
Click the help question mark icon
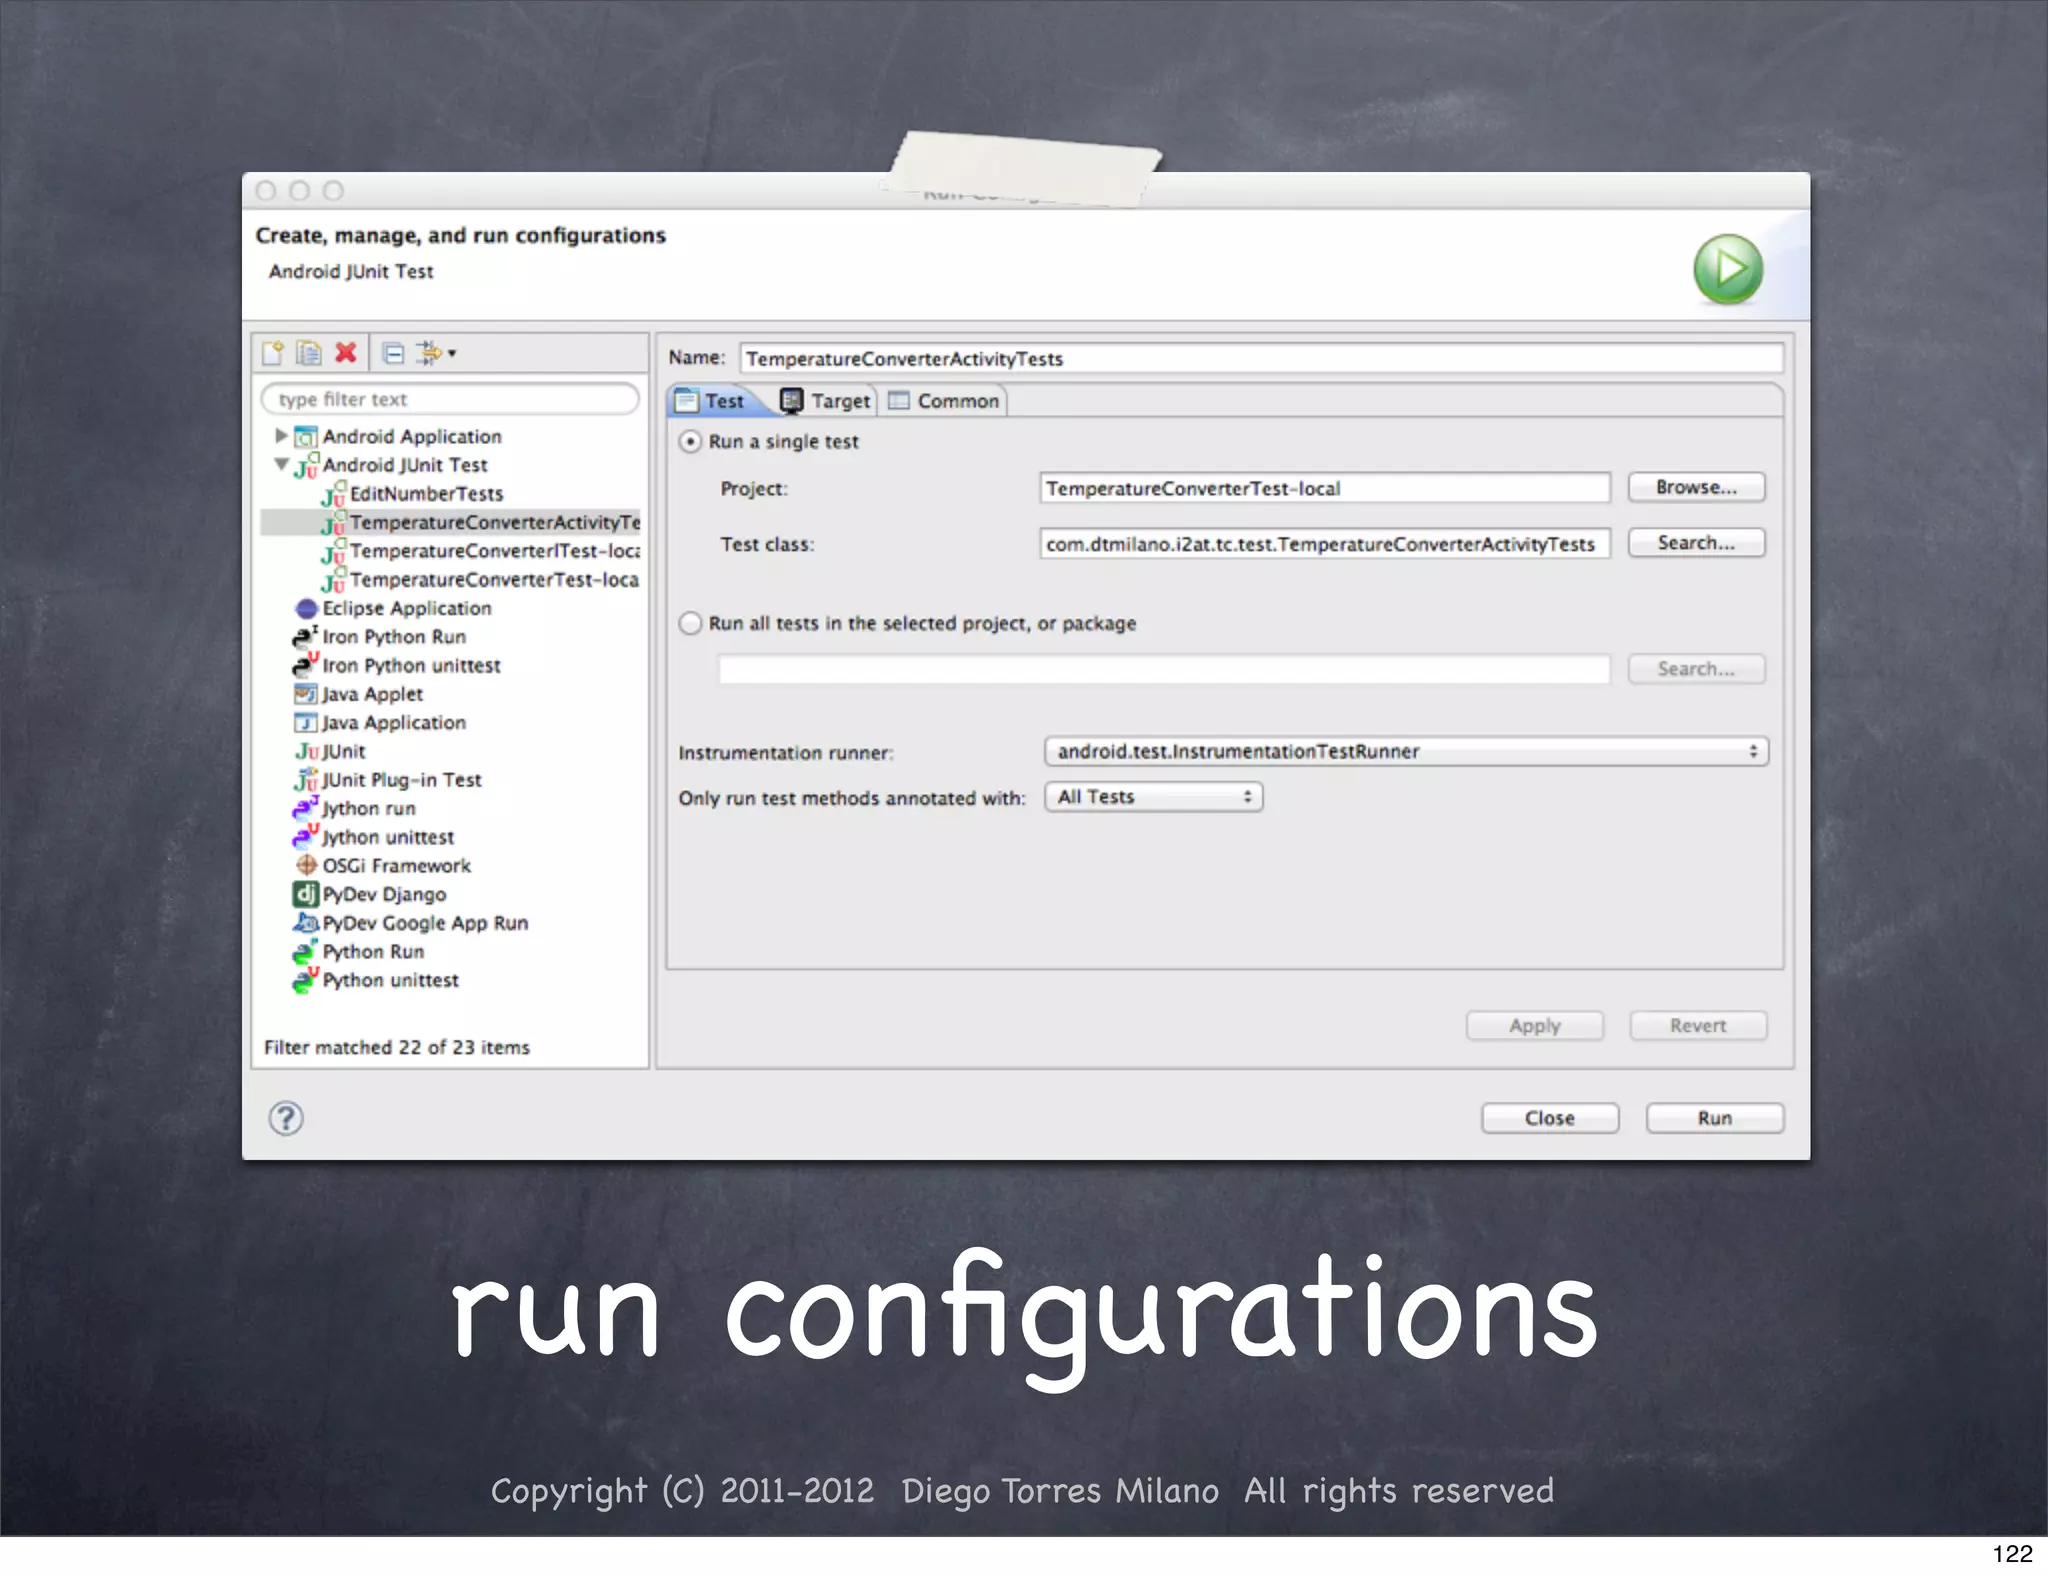click(x=286, y=1118)
